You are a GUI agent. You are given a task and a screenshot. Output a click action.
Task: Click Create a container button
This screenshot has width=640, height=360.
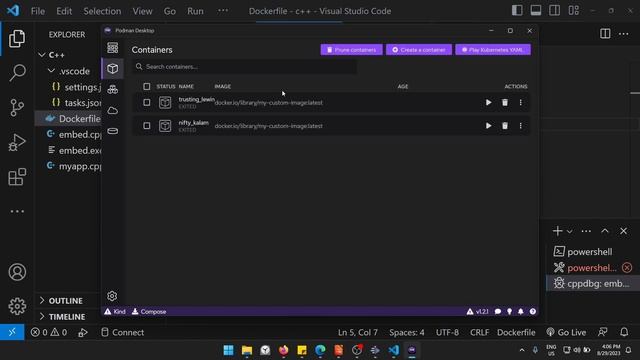[x=419, y=50]
